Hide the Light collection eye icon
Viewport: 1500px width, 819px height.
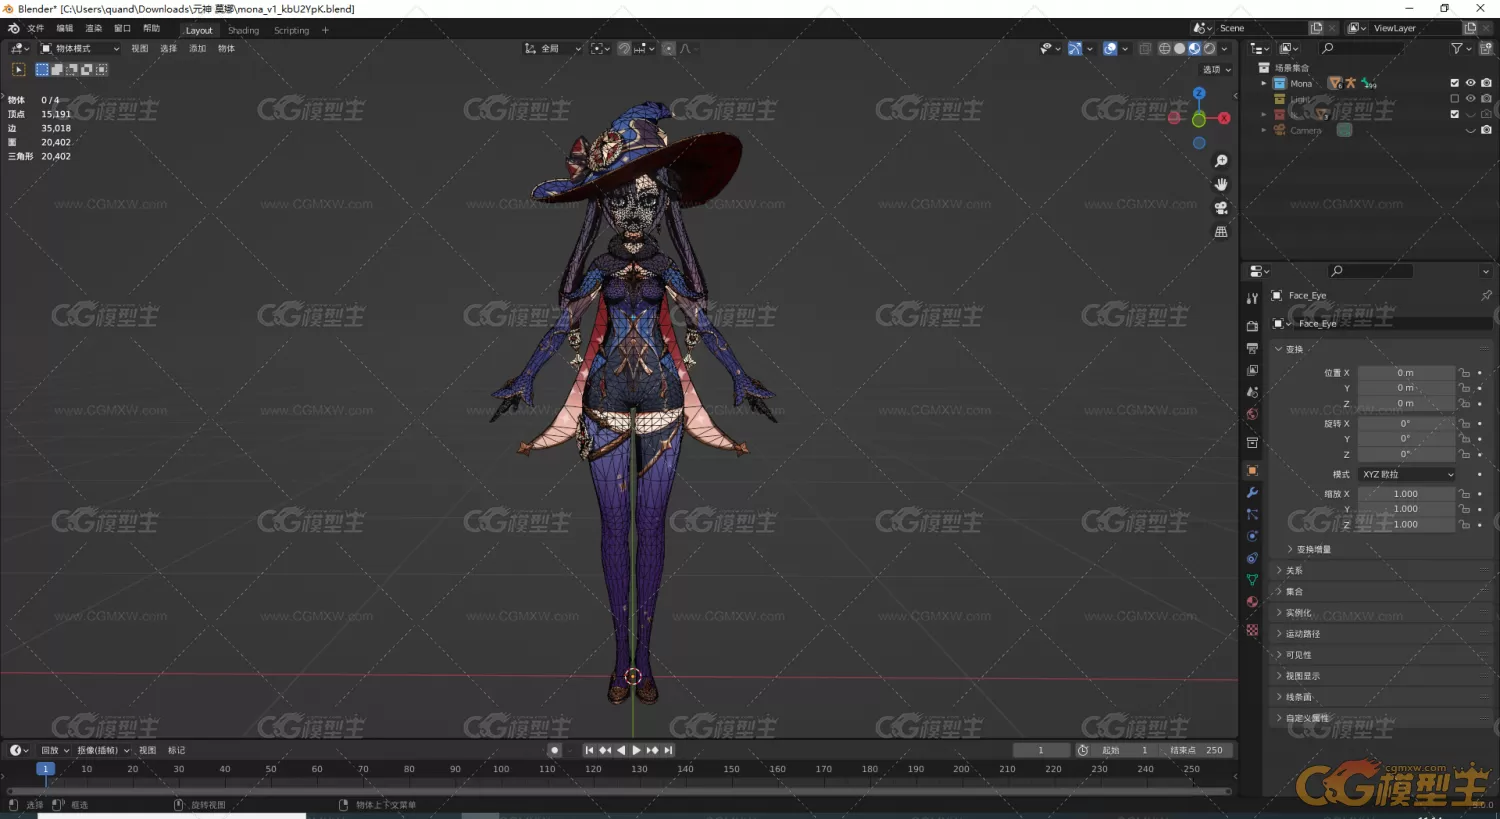click(1470, 99)
